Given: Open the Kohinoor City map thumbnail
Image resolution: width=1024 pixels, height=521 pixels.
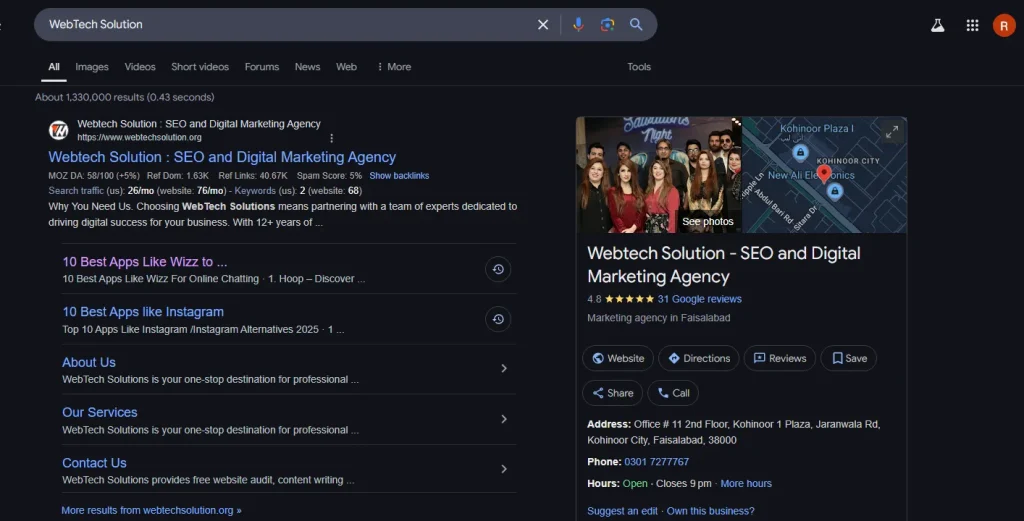Looking at the screenshot, I should click(824, 175).
